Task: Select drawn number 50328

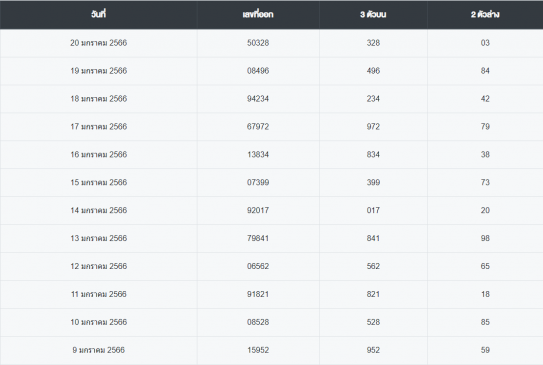Action: pos(258,43)
